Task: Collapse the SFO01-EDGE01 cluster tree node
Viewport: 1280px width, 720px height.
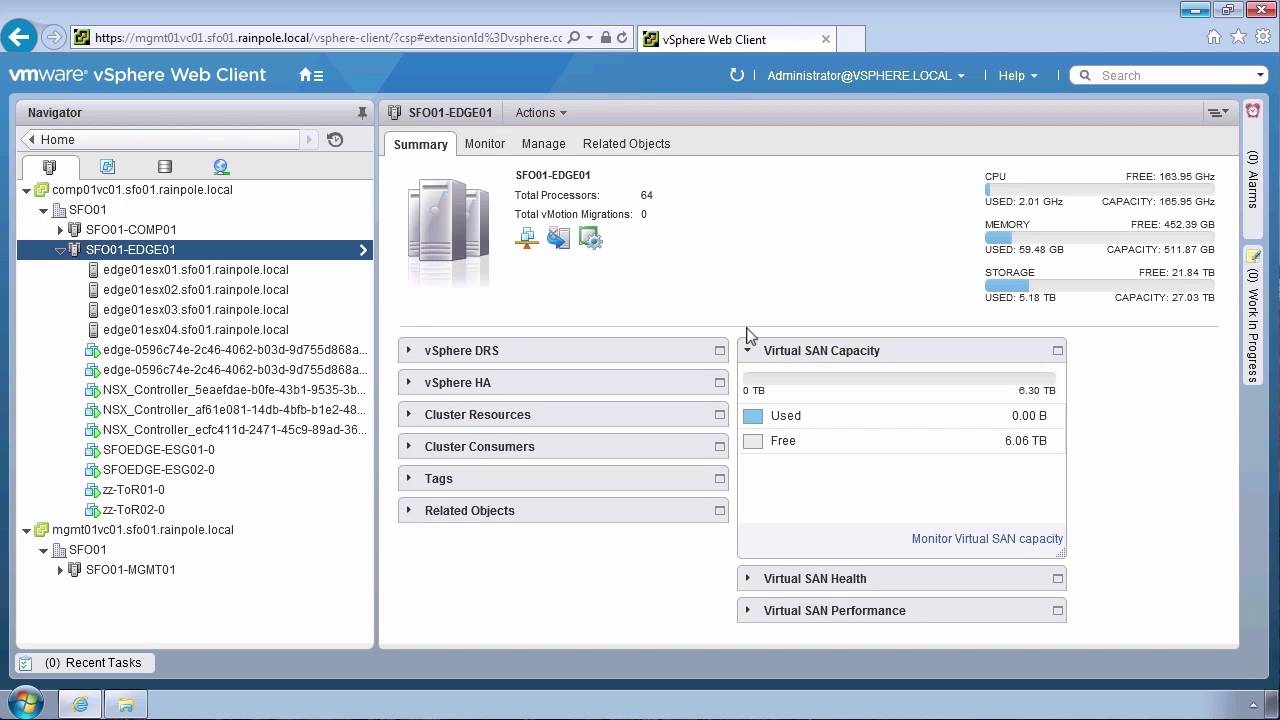Action: [60, 250]
